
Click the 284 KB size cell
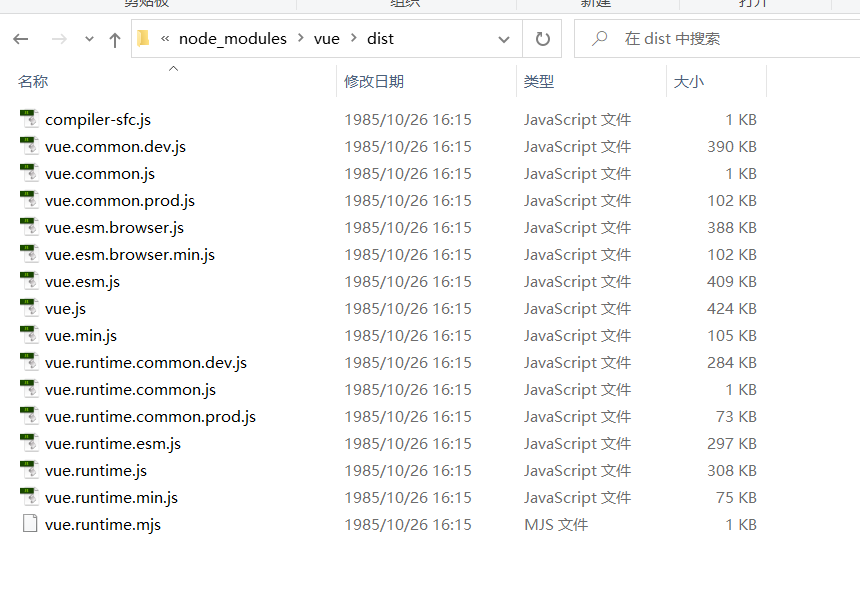click(x=732, y=363)
